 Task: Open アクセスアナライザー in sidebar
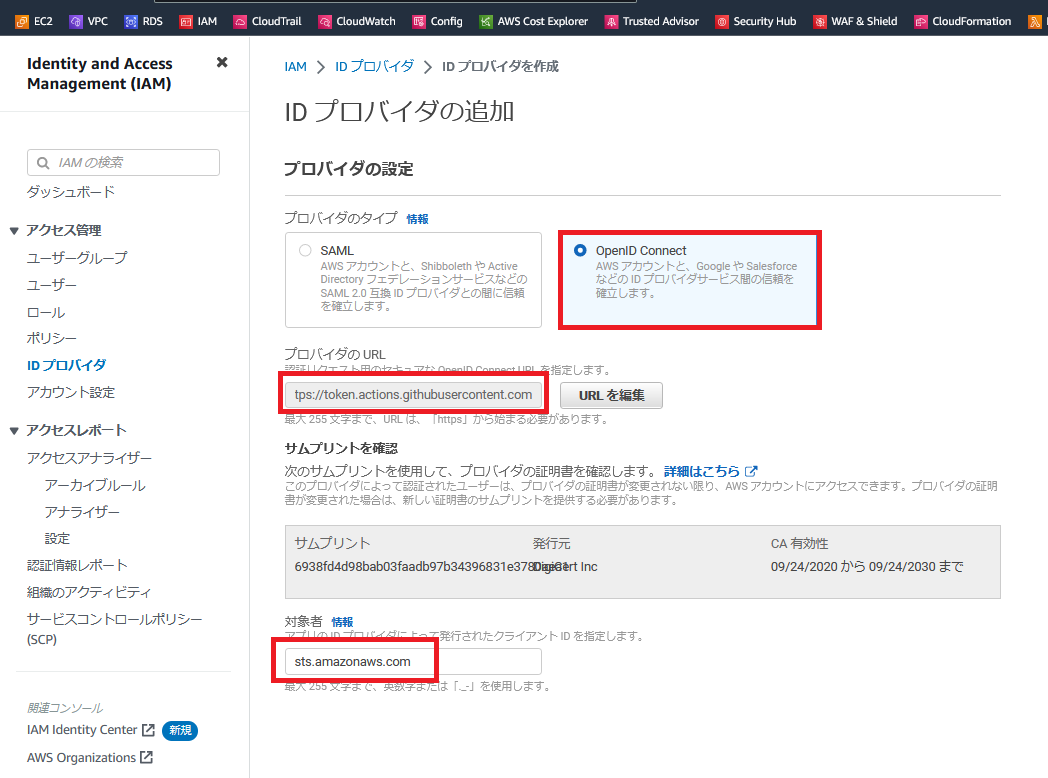[90, 458]
